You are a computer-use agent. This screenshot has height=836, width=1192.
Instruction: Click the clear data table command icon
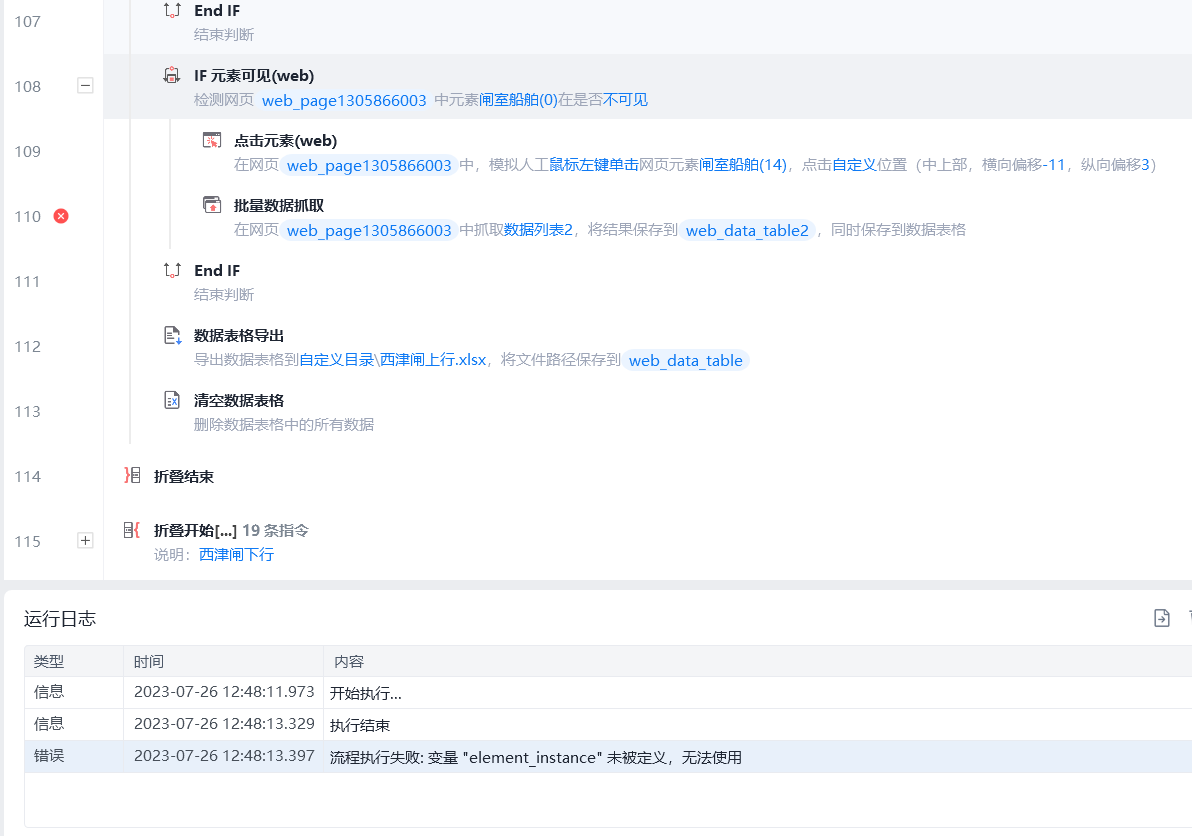click(x=172, y=400)
